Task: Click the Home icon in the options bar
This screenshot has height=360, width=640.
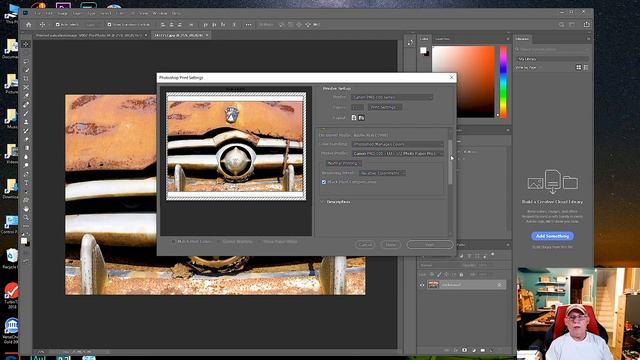Action: pos(29,24)
